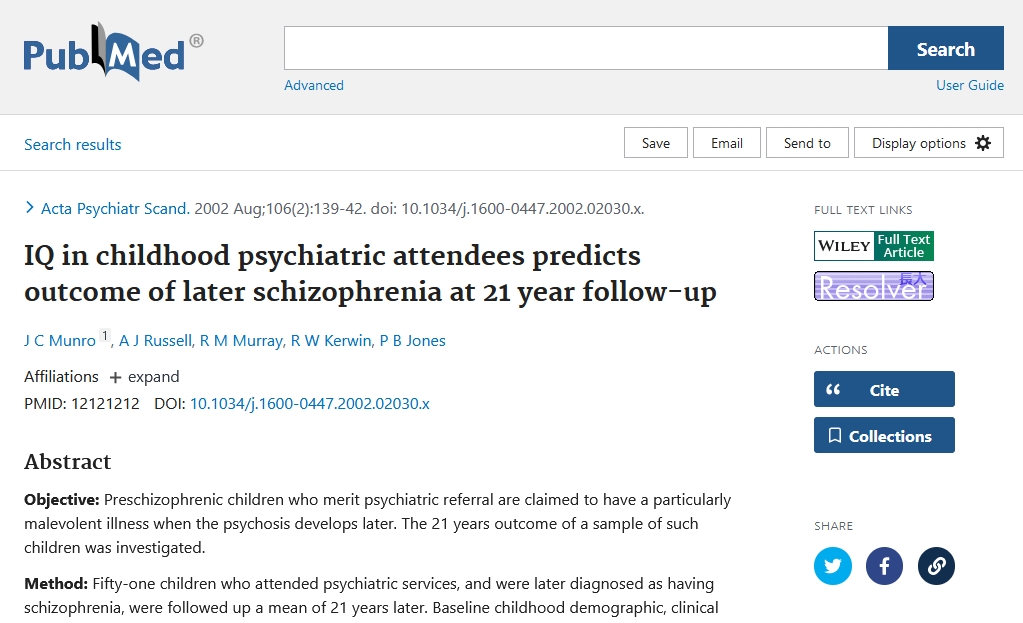Expand journal menu chevron before Acta Psychiatr Scand

(29, 208)
